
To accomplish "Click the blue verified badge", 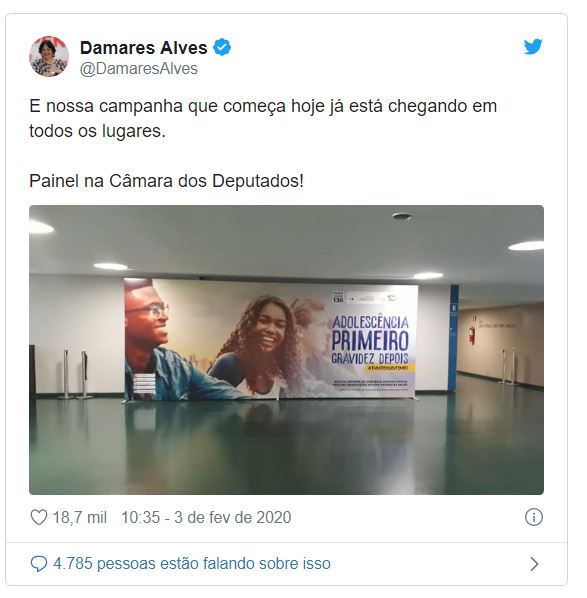I will [222, 48].
